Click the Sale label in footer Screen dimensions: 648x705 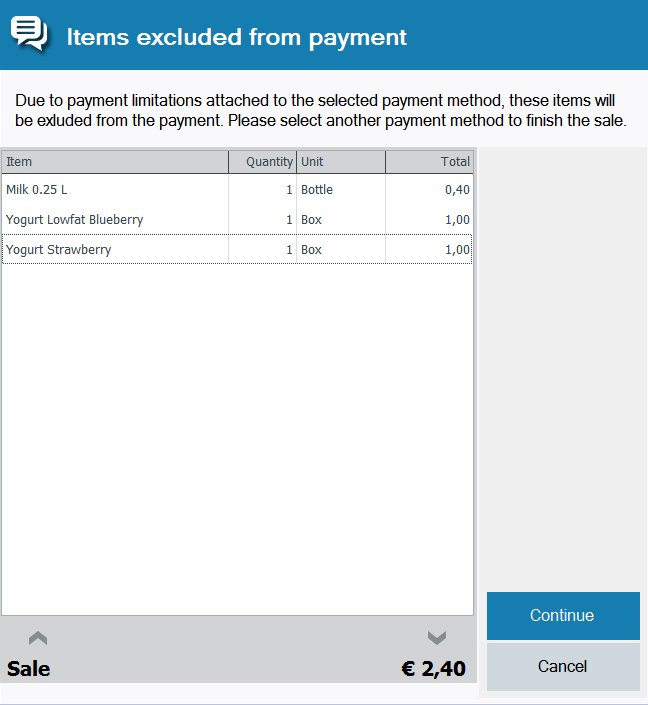28,669
